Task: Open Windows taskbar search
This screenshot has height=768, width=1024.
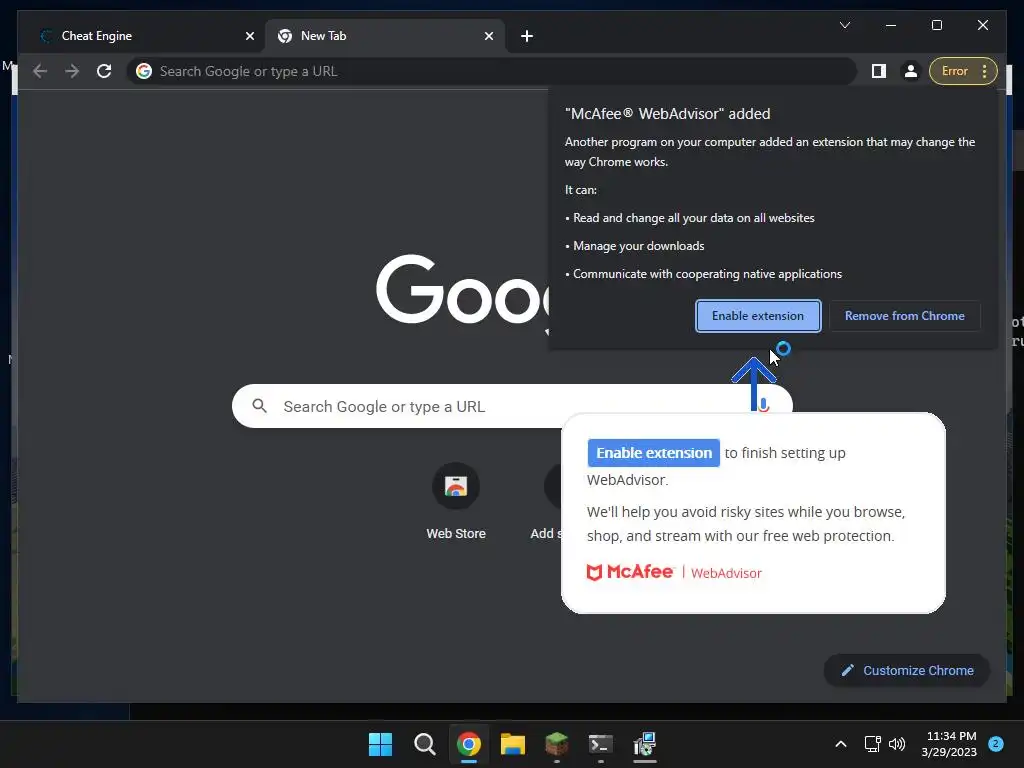Action: point(424,744)
